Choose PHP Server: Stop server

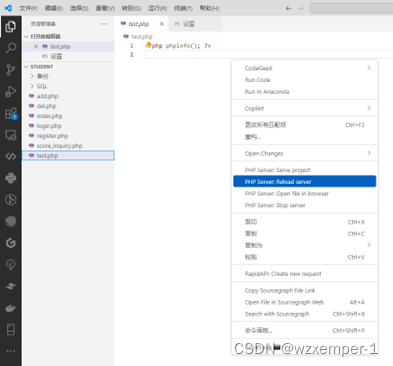[x=305, y=205]
